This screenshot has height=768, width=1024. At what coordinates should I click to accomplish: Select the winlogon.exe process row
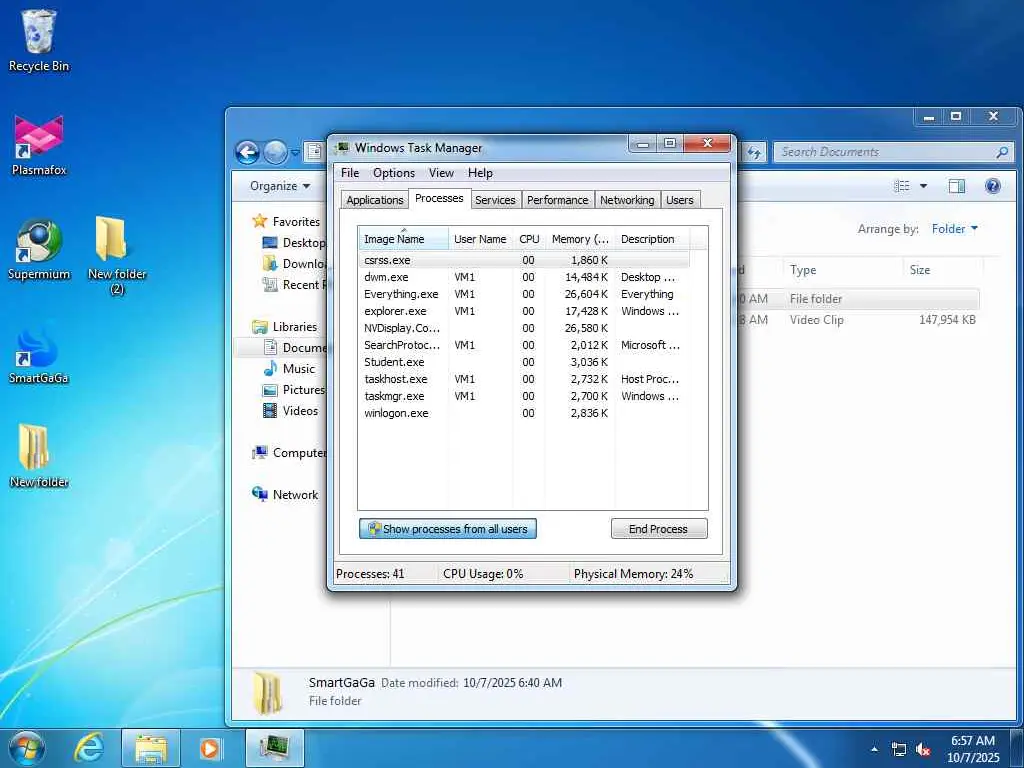524,413
